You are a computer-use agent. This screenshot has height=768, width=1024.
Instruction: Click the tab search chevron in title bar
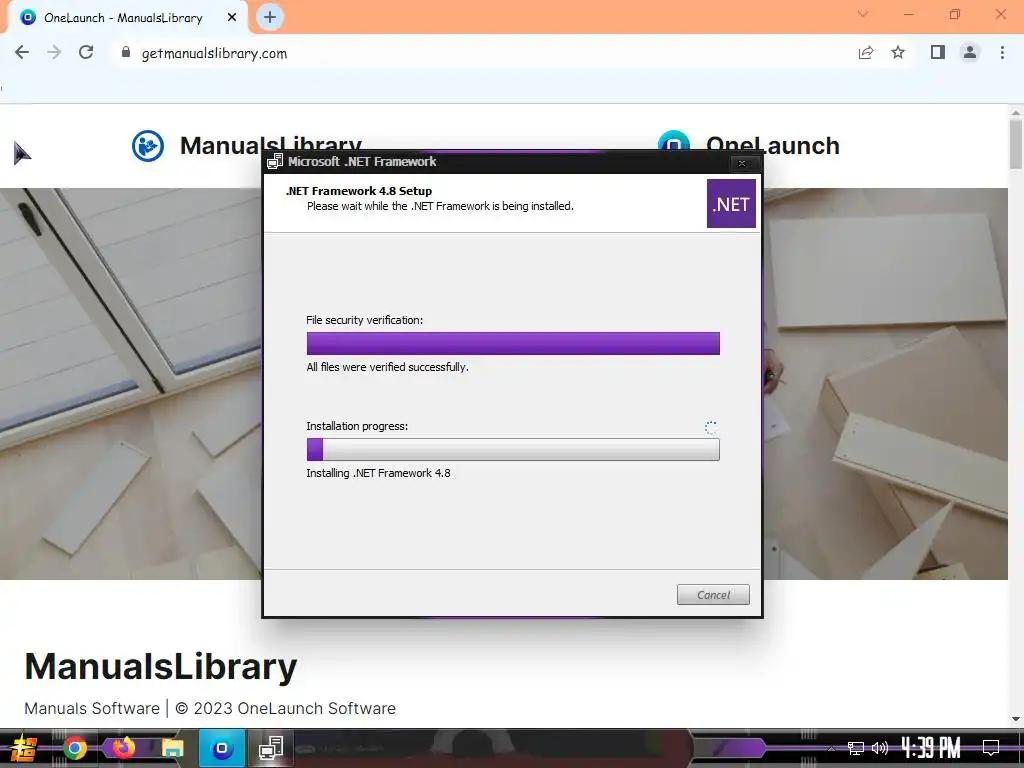pos(863,14)
